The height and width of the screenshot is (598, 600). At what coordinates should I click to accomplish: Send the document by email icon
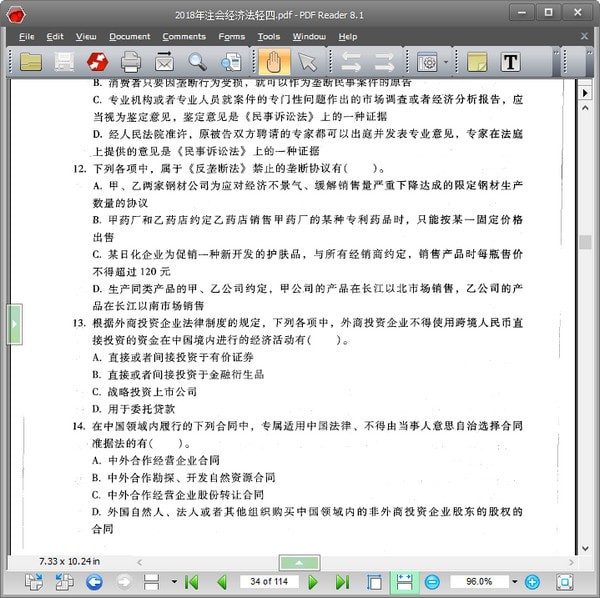click(x=164, y=62)
